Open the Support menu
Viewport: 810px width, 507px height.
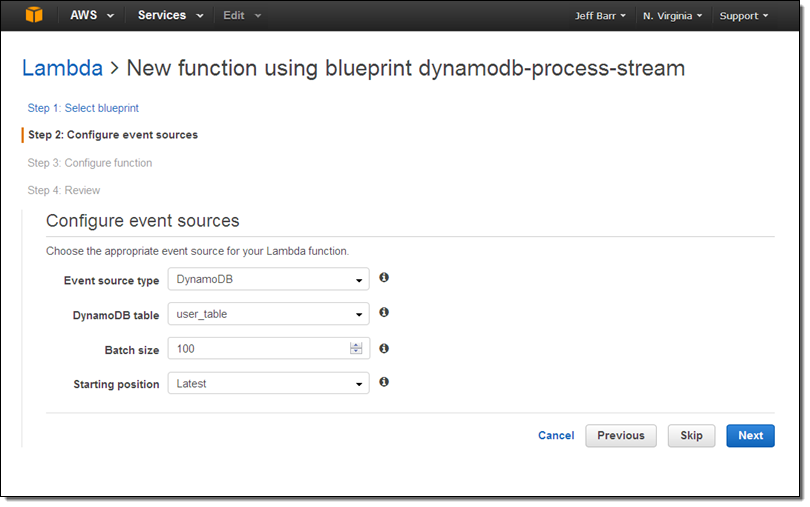tap(744, 16)
